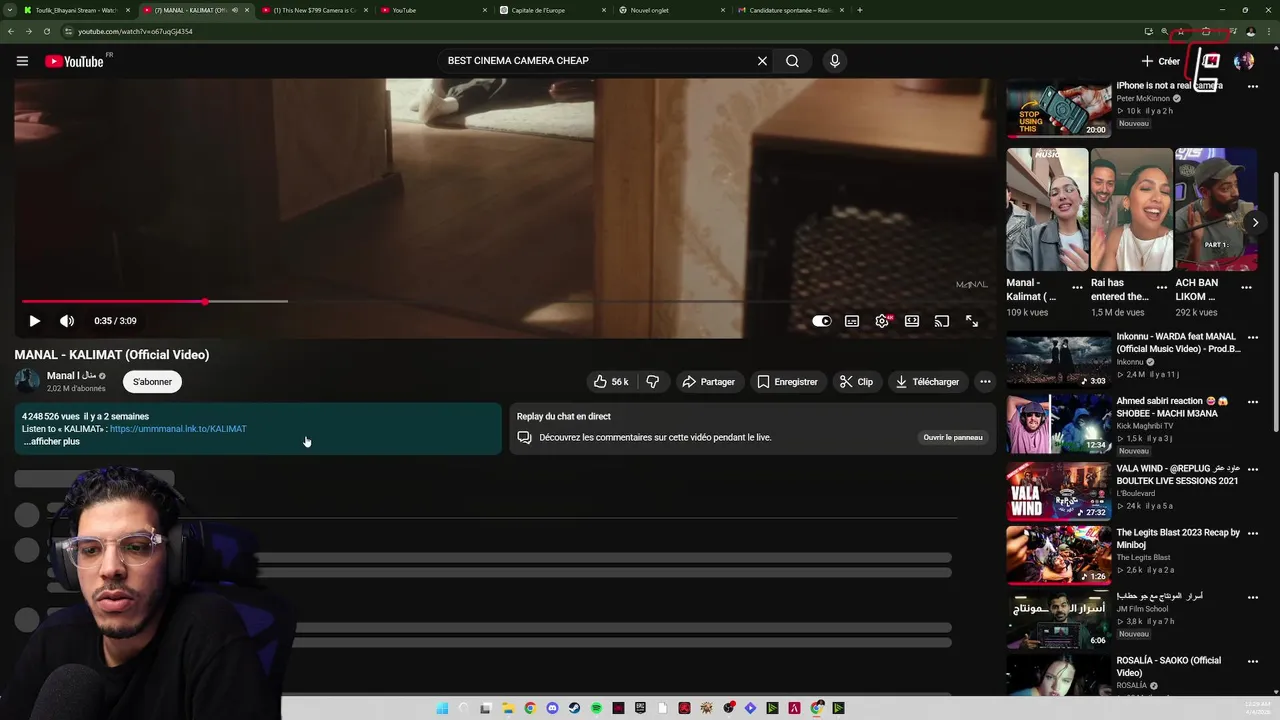Open more actions next to Télécharger

pos(985,382)
